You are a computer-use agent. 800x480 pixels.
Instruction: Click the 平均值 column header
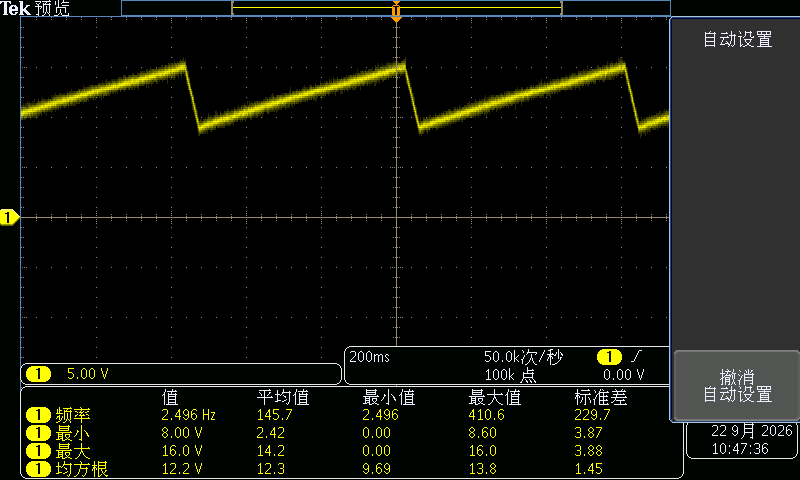click(283, 397)
